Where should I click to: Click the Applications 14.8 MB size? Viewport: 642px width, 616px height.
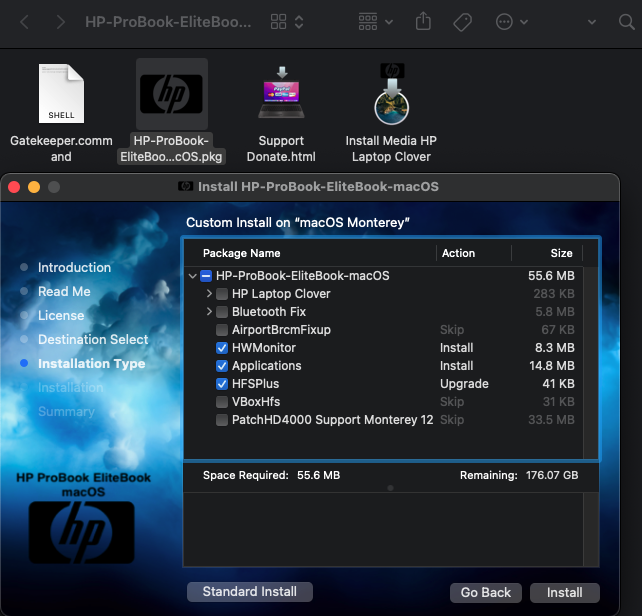coord(552,366)
